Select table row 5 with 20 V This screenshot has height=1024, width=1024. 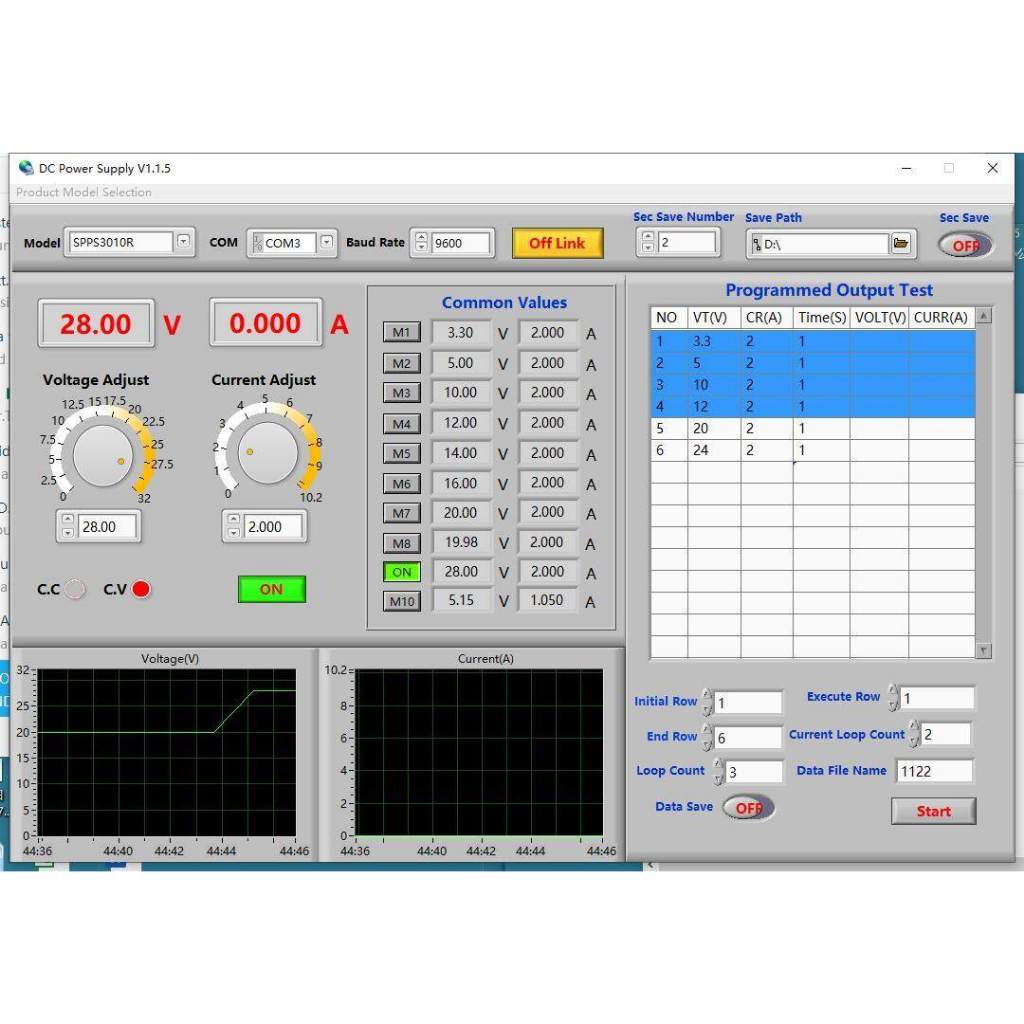click(812, 428)
